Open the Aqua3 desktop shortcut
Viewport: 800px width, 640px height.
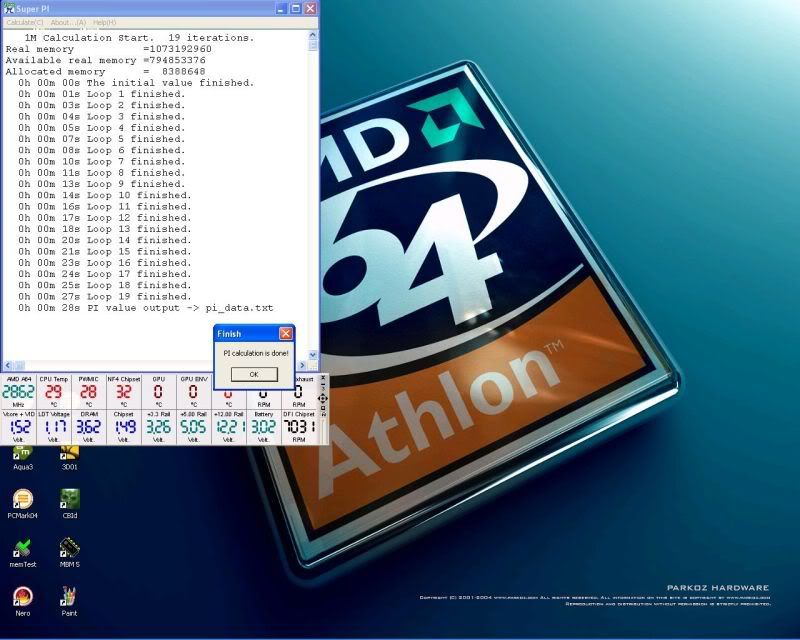(x=22, y=457)
